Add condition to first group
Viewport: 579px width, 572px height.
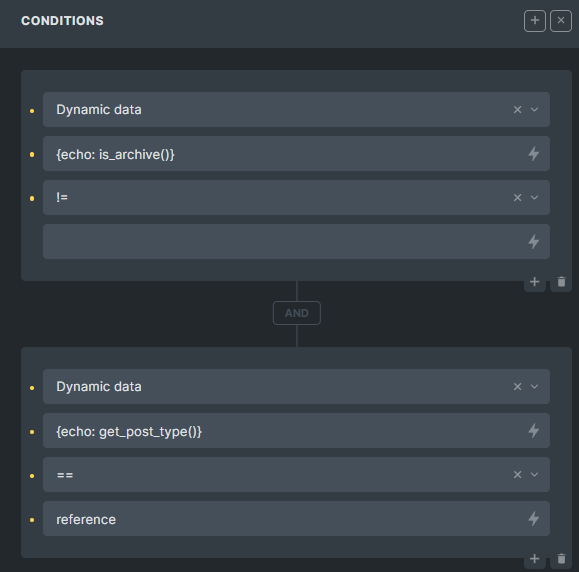coord(535,282)
